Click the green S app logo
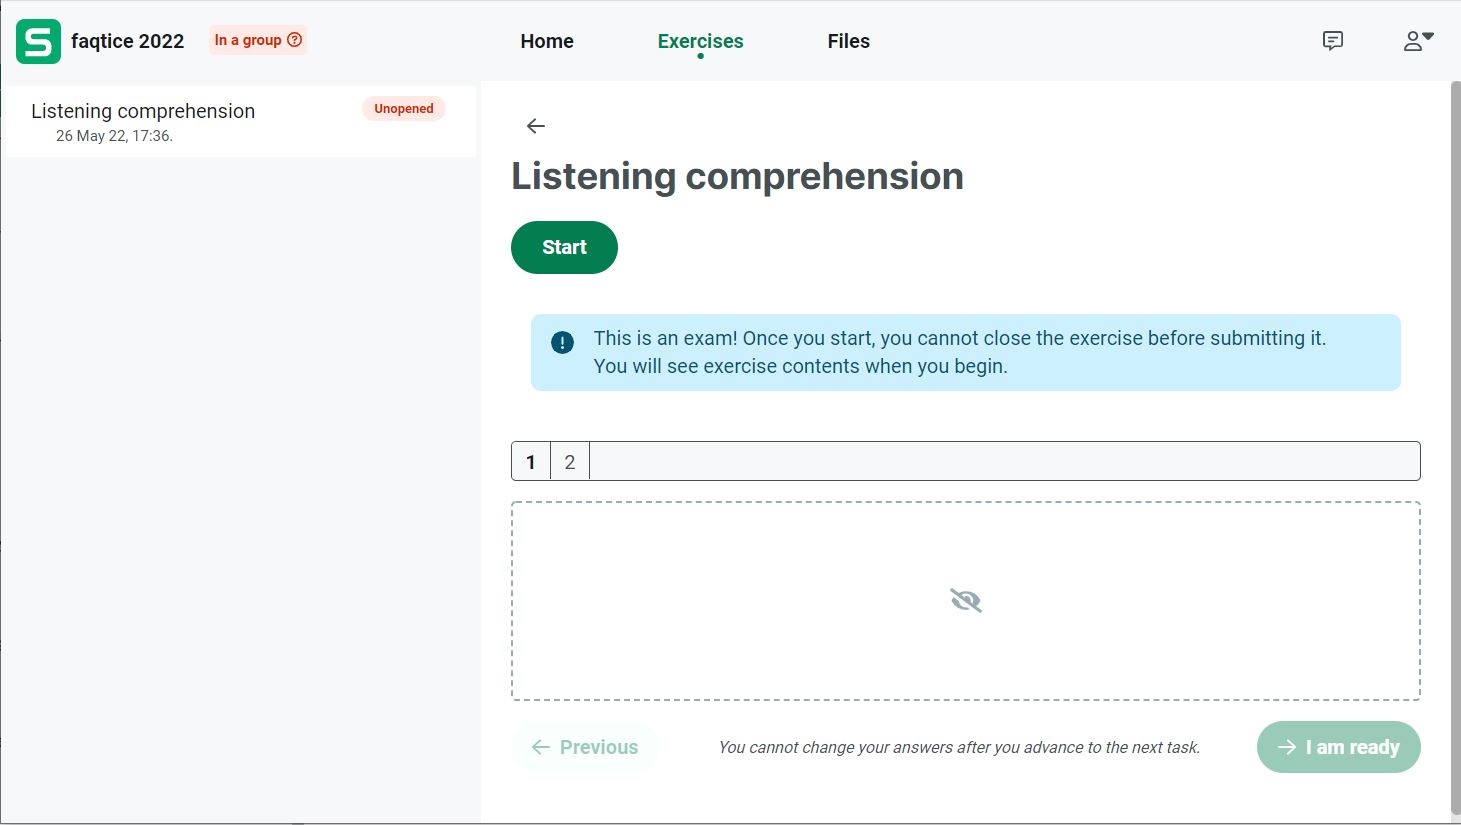Image resolution: width=1461 pixels, height=825 pixels. 38,41
